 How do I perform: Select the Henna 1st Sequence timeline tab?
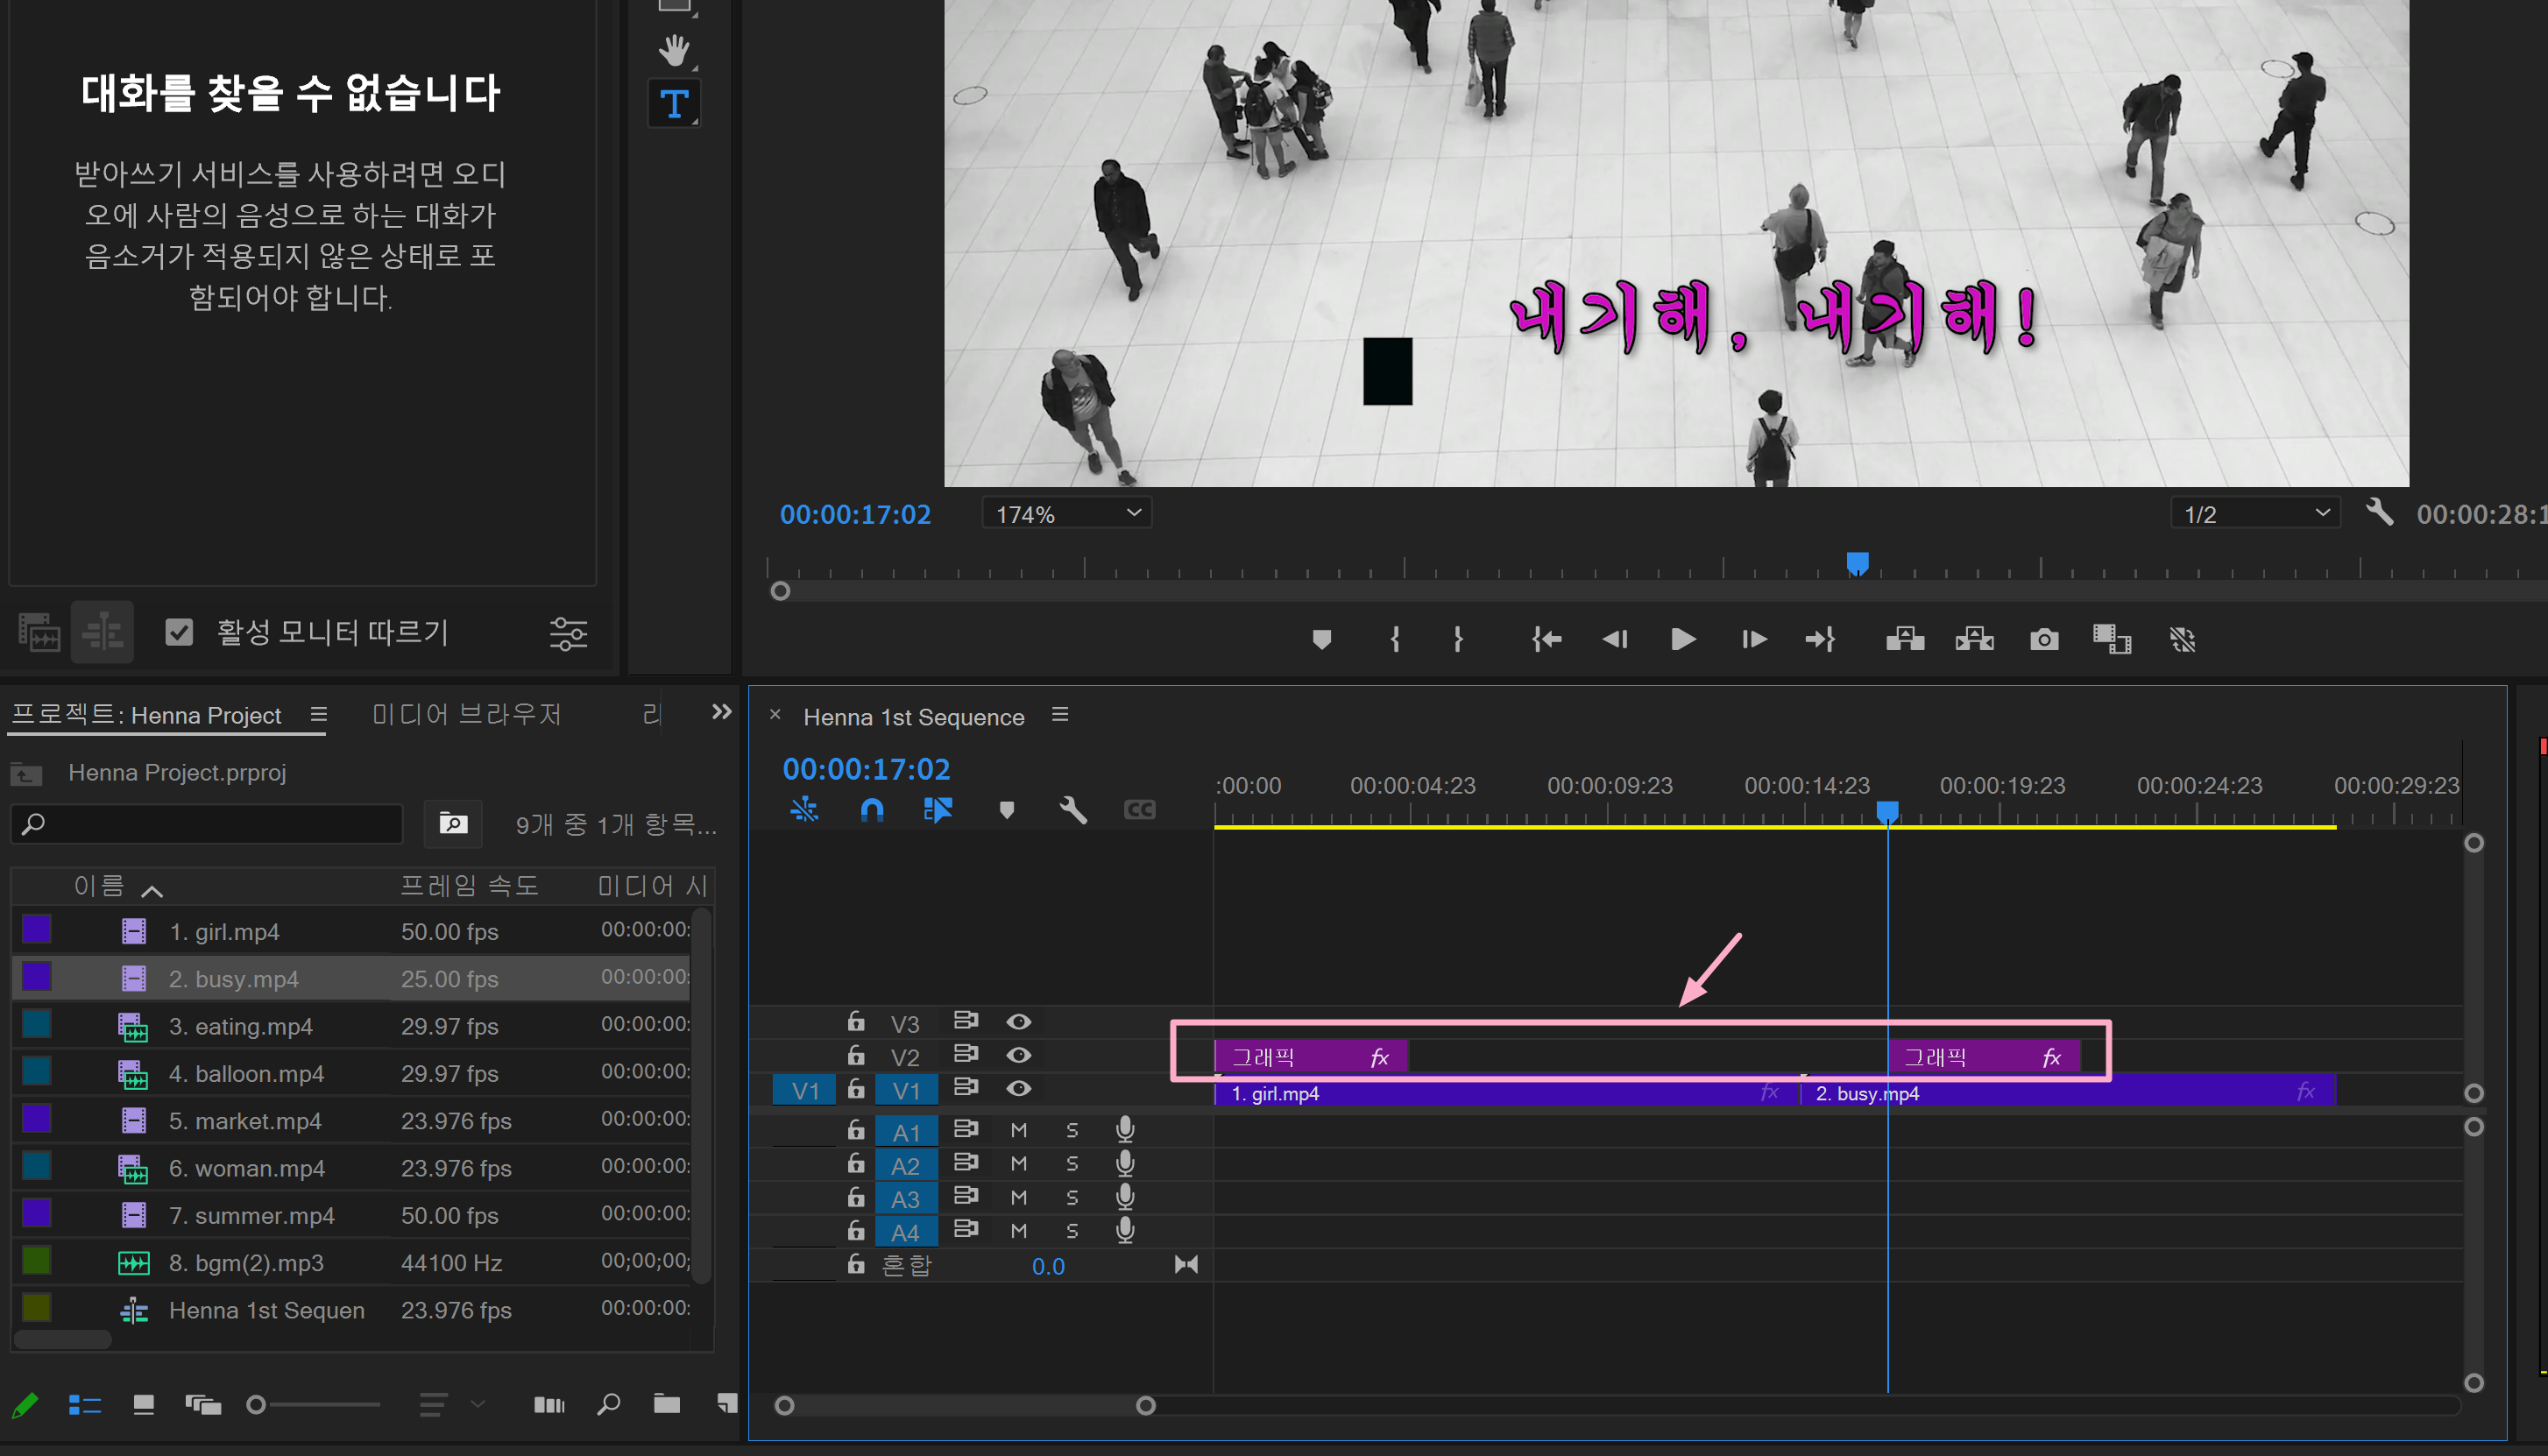point(914,717)
